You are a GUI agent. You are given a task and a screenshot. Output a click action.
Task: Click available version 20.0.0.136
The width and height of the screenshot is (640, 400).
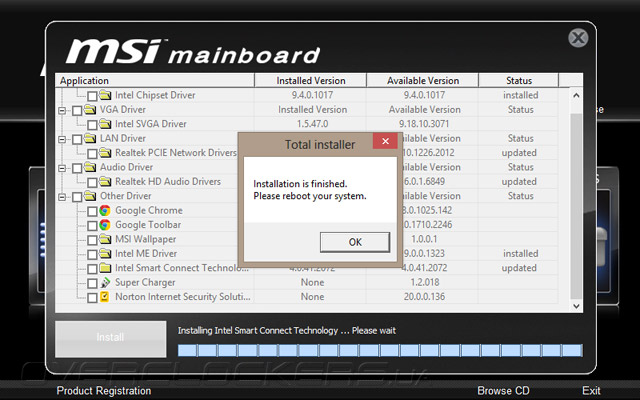point(424,297)
